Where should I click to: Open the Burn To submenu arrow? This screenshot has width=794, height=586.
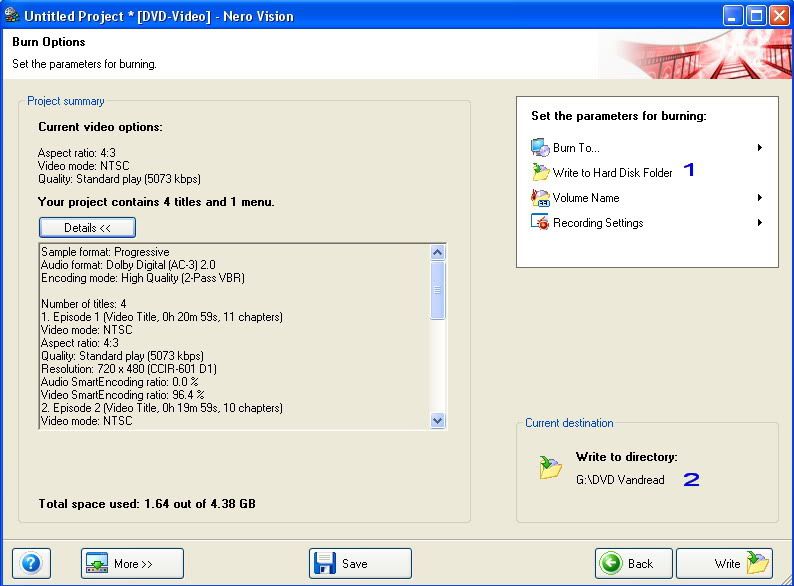[760, 147]
